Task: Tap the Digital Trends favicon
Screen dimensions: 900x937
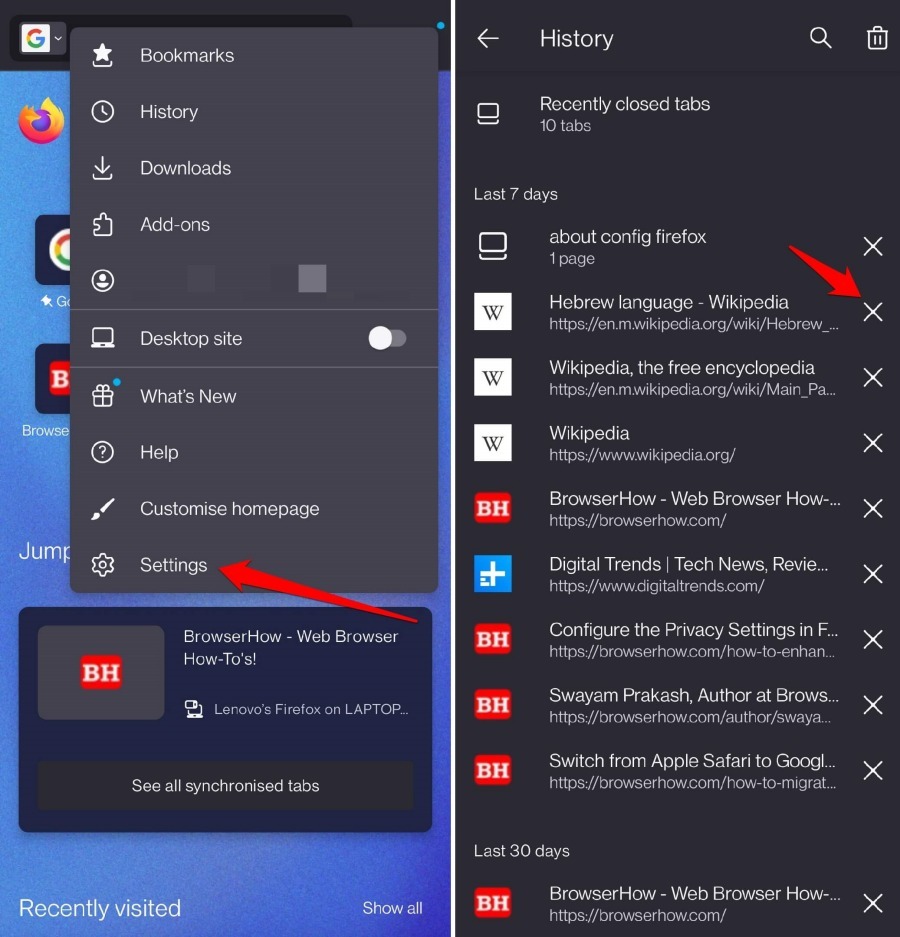Action: (493, 573)
